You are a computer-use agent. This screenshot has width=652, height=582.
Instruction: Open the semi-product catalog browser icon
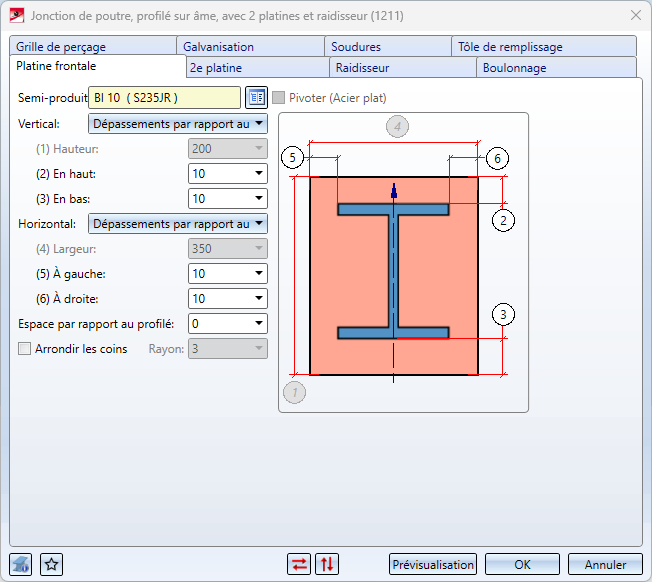pos(256,98)
